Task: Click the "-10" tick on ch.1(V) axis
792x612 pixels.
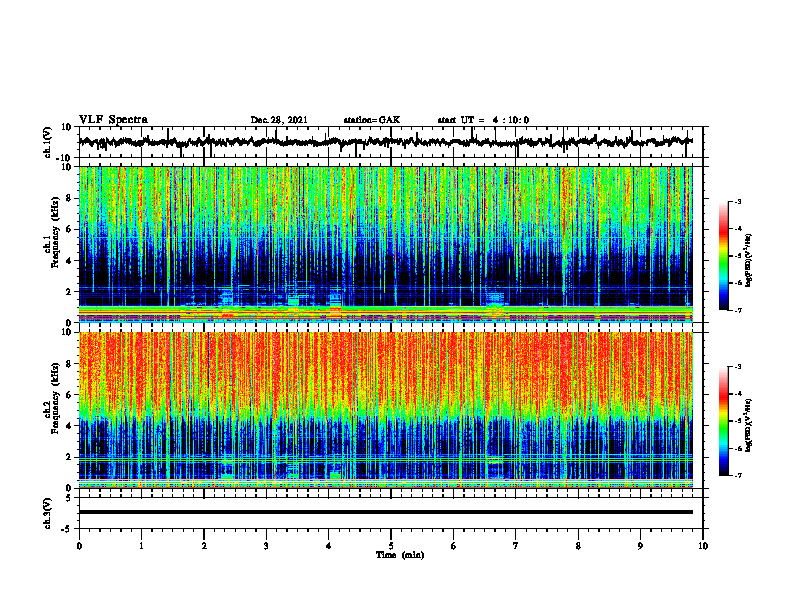Action: pyautogui.click(x=64, y=158)
